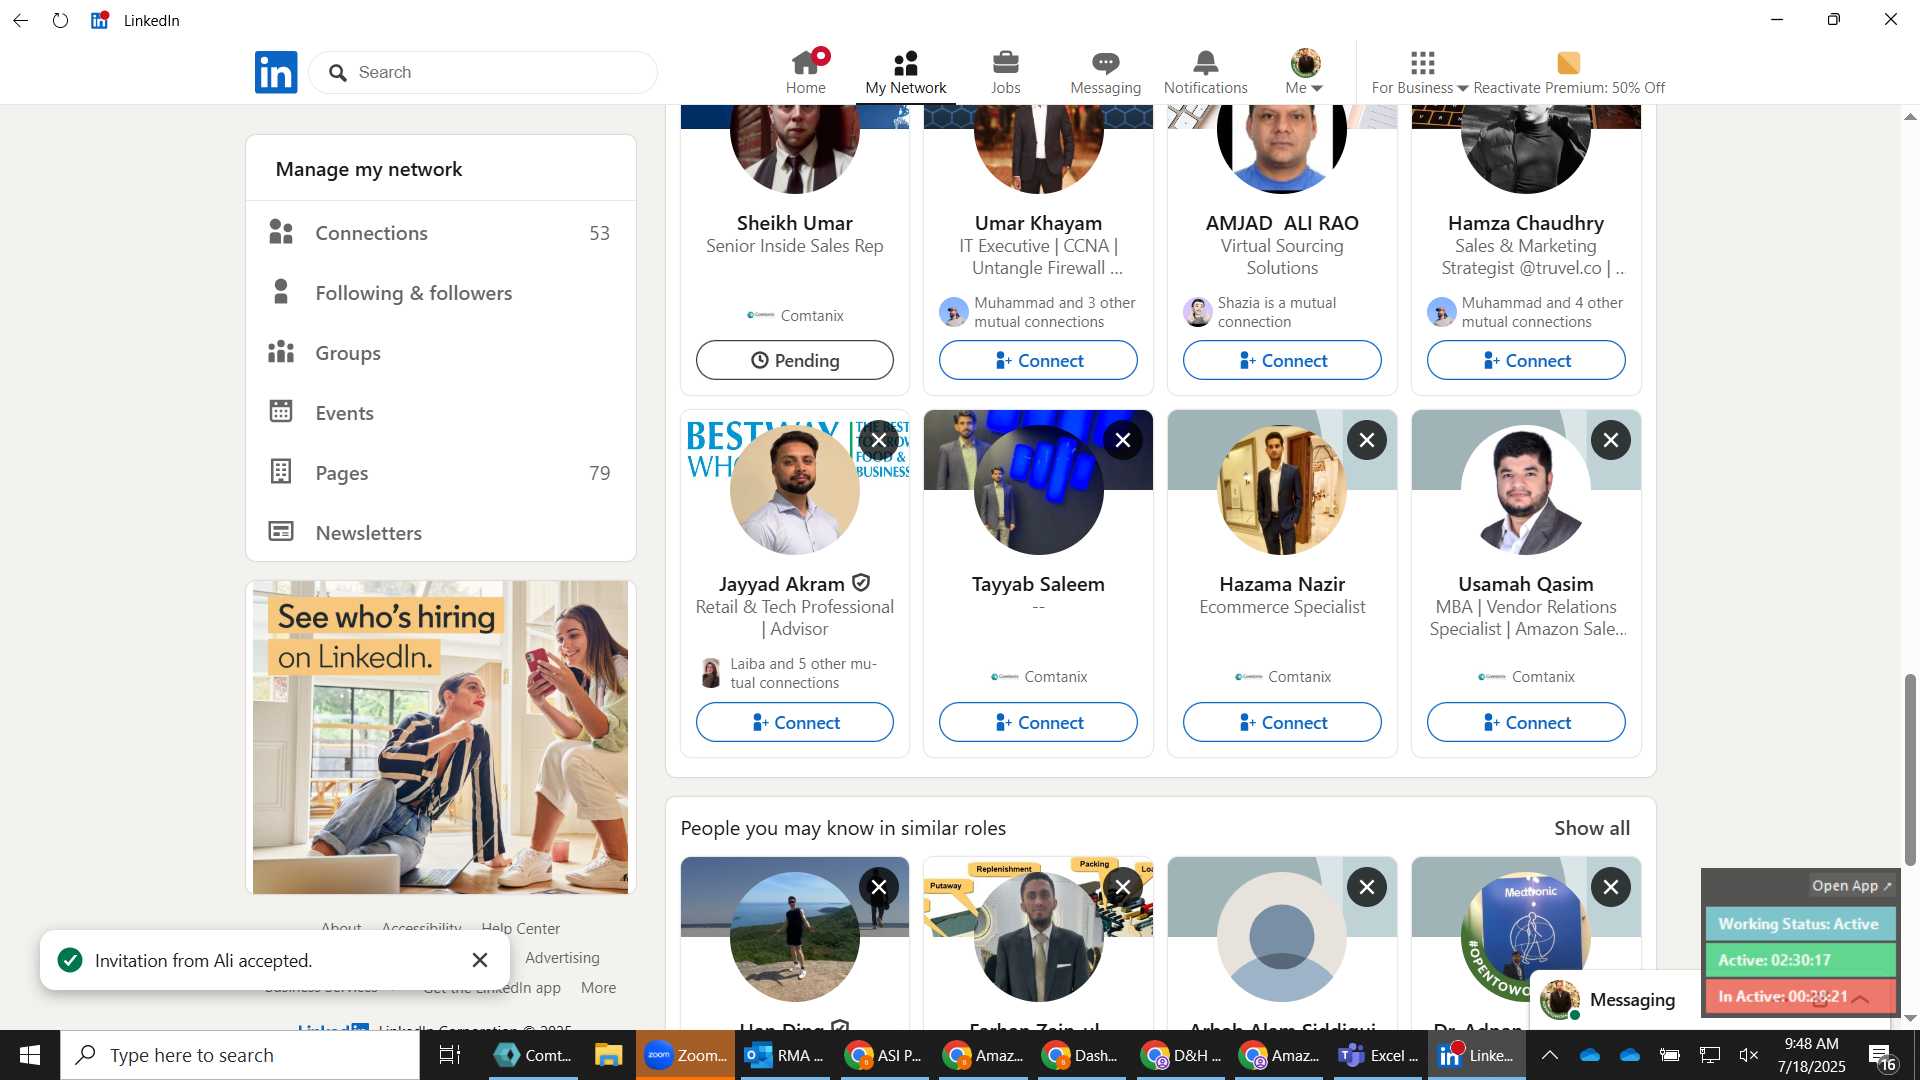Click Show all for similar roles
The height and width of the screenshot is (1080, 1920).
point(1592,828)
